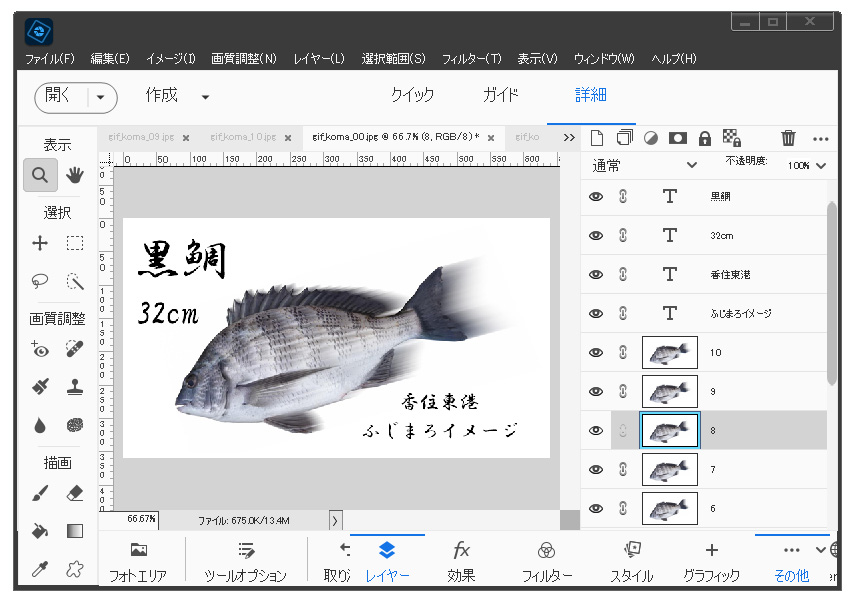This screenshot has width=856, height=604.
Task: Select layer 7 fish thumbnail
Action: (669, 469)
